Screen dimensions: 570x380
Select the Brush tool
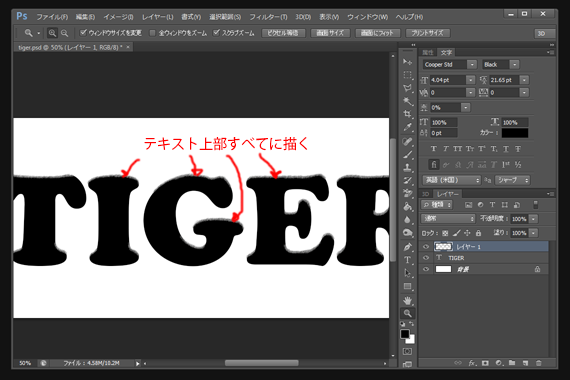[408, 155]
